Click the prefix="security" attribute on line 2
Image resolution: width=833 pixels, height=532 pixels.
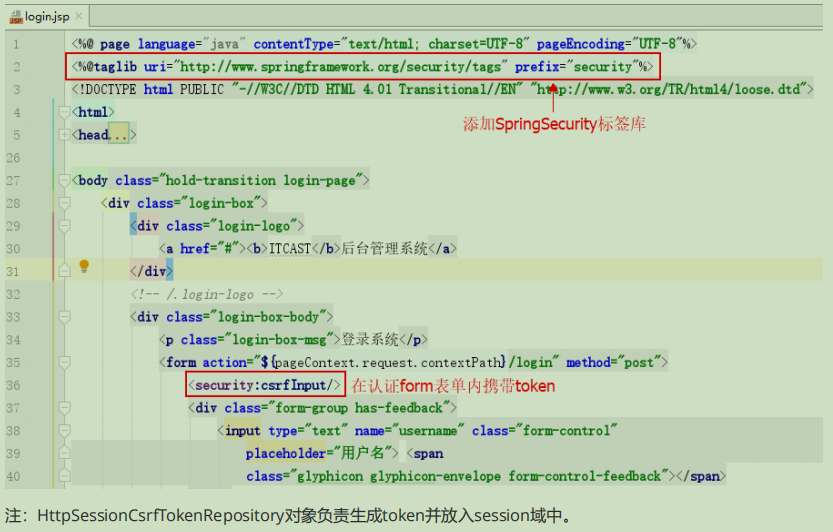coord(577,67)
